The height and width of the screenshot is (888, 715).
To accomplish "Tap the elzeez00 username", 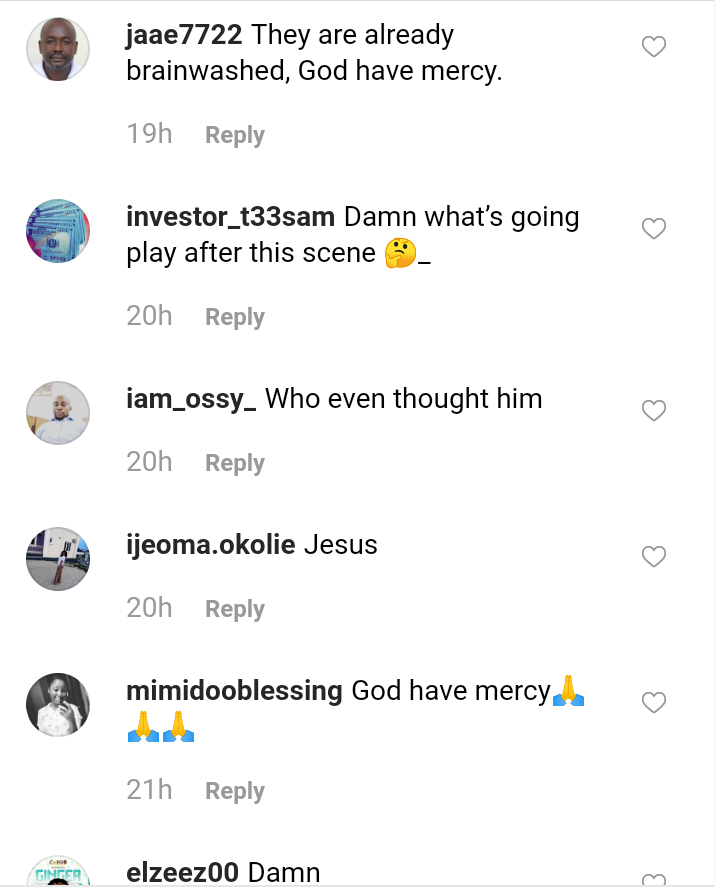I will click(x=183, y=873).
